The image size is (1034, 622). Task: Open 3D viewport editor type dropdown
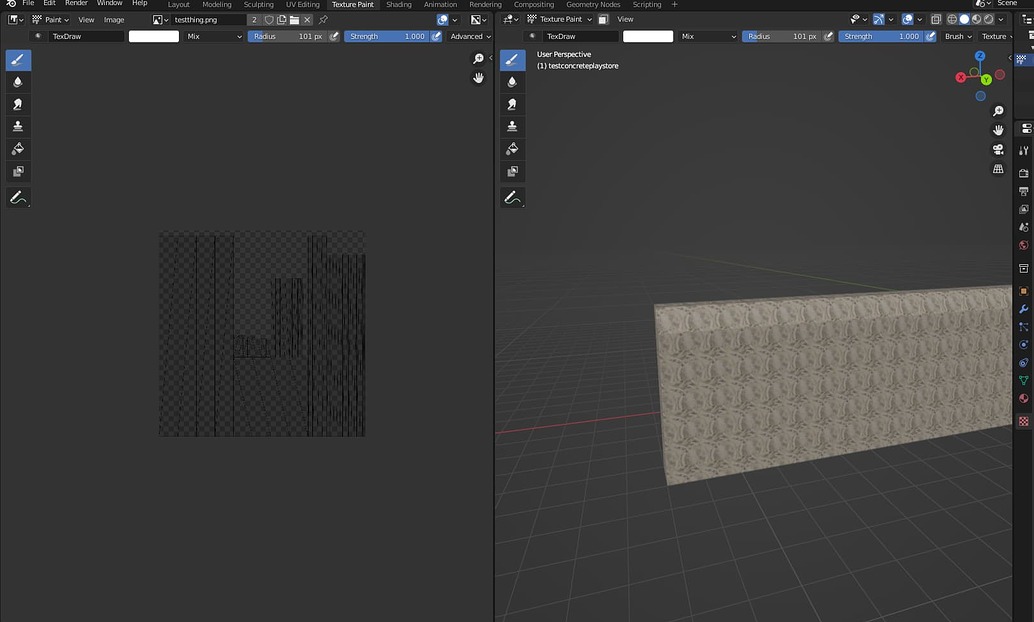(x=510, y=19)
